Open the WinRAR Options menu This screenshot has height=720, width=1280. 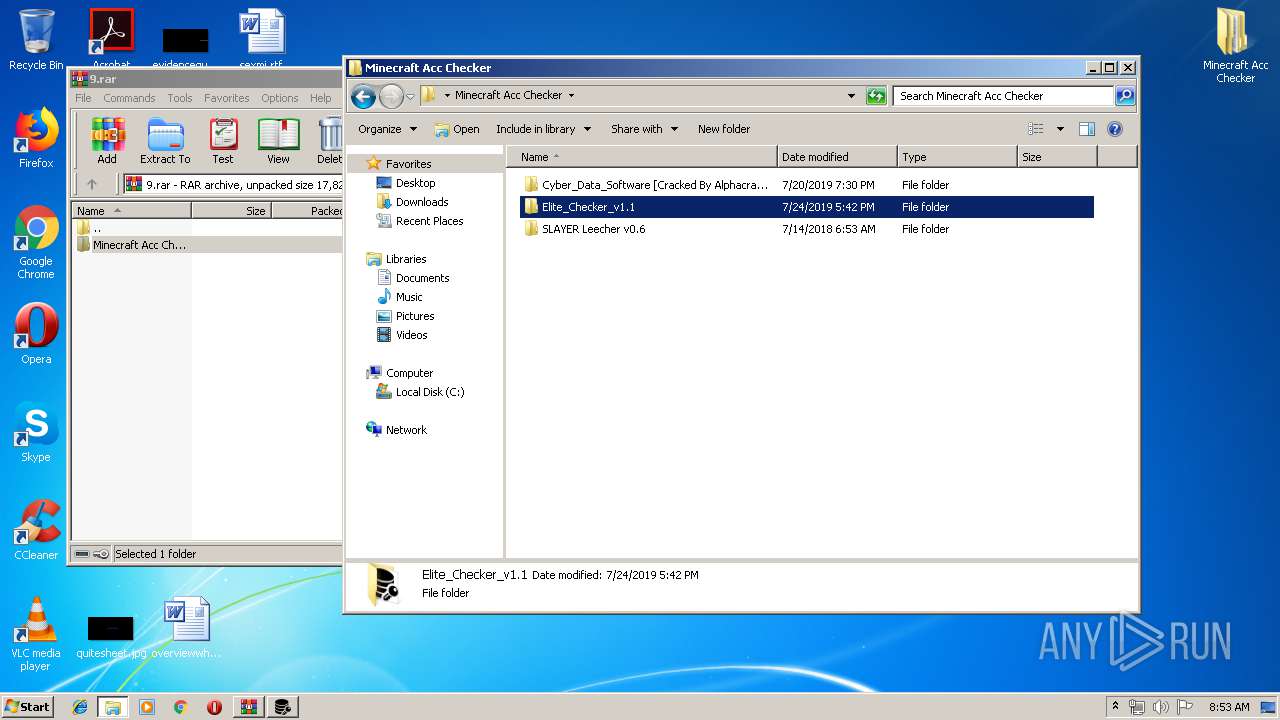(280, 98)
